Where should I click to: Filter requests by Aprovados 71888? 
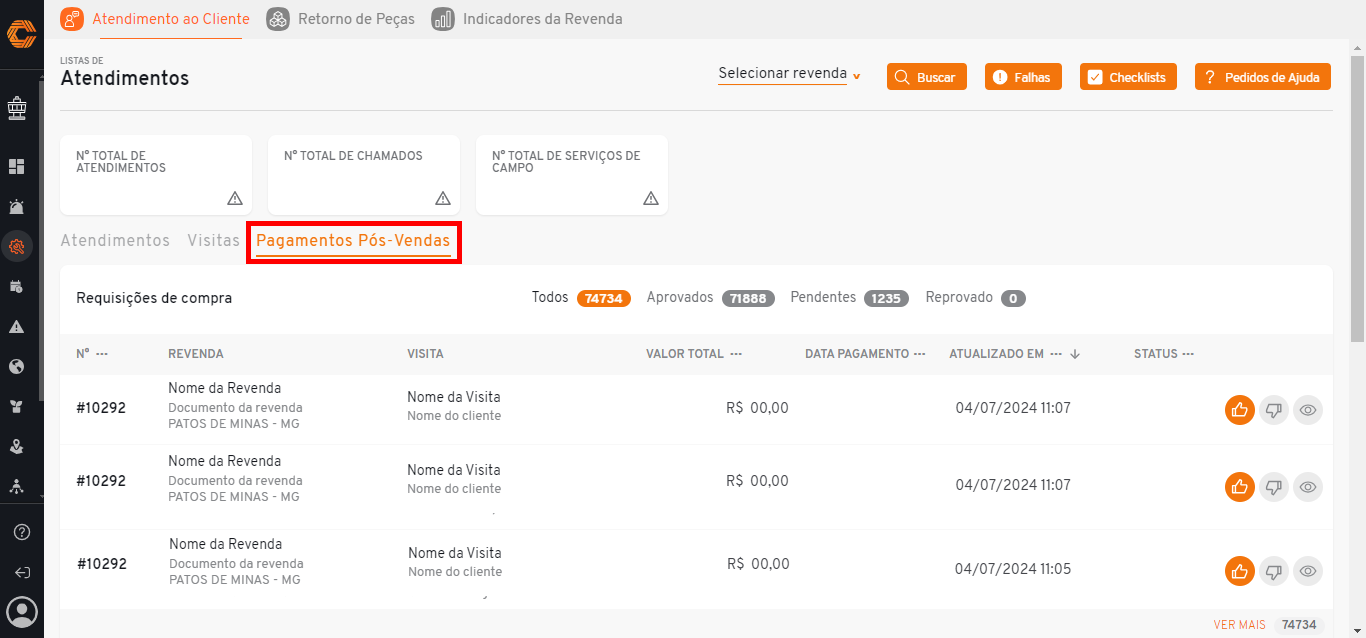(710, 298)
